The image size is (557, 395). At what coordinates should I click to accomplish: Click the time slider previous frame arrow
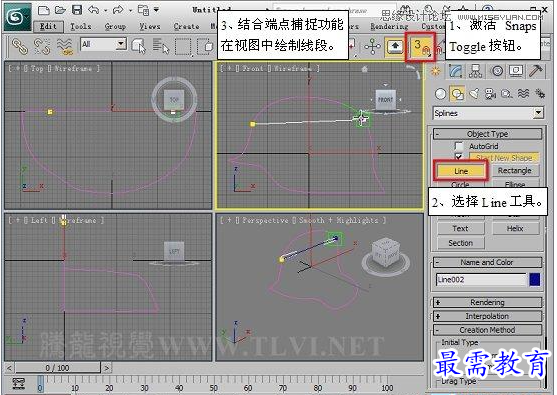(9, 368)
